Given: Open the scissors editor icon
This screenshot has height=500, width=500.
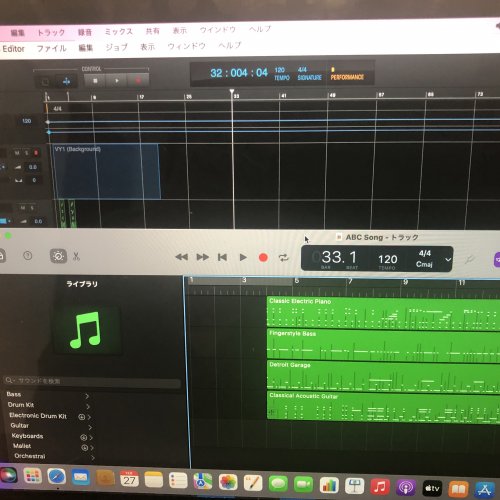Looking at the screenshot, I should tap(76, 256).
